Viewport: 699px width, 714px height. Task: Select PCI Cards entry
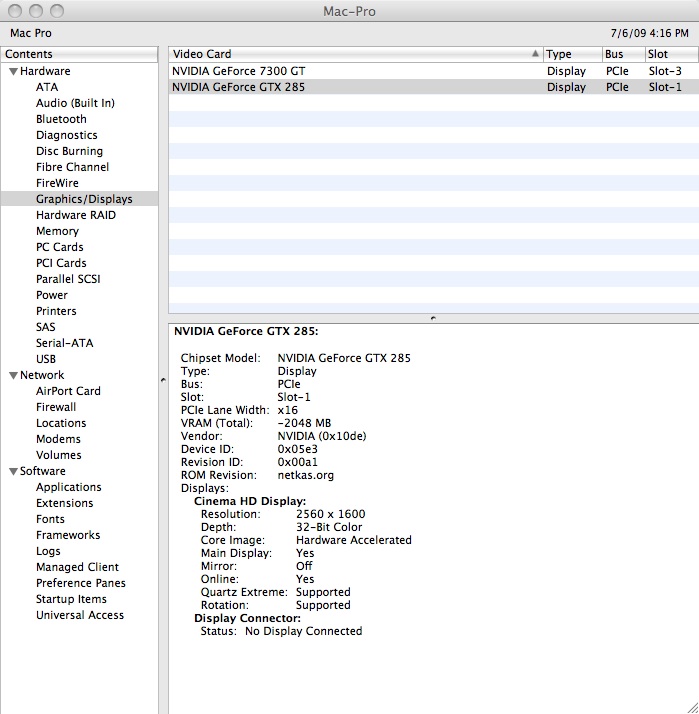61,263
